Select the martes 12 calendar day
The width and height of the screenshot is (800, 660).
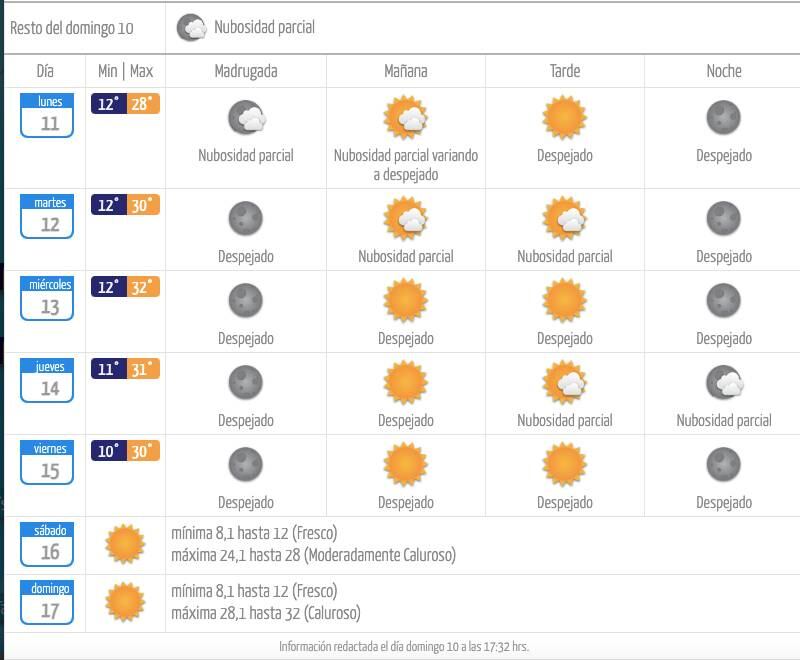click(47, 217)
